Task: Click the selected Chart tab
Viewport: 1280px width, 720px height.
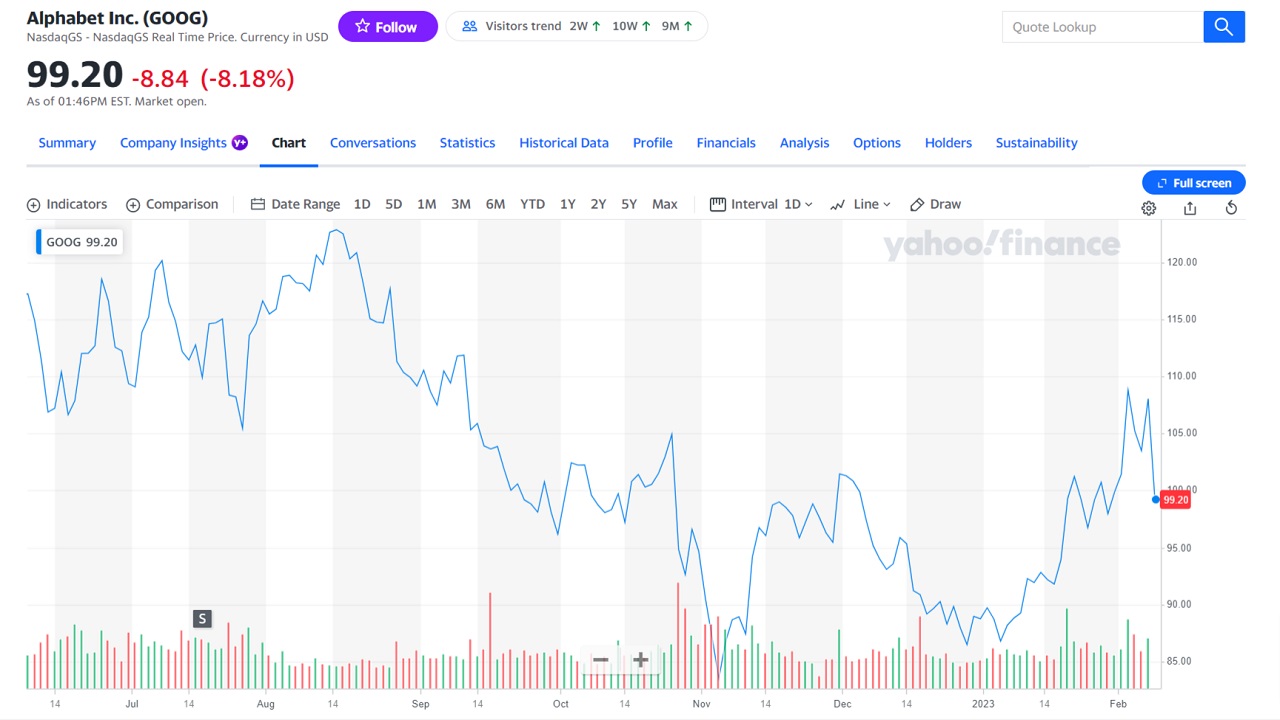Action: coord(289,143)
